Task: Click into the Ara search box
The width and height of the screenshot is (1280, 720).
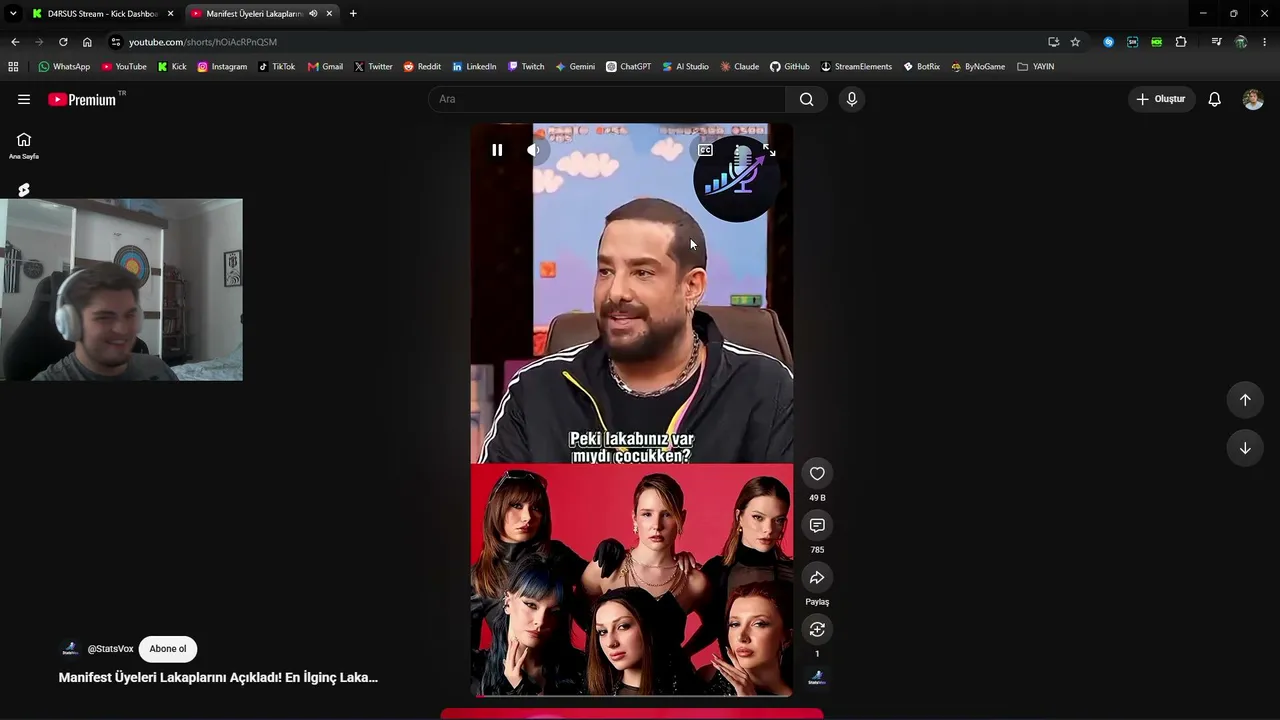Action: point(608,99)
